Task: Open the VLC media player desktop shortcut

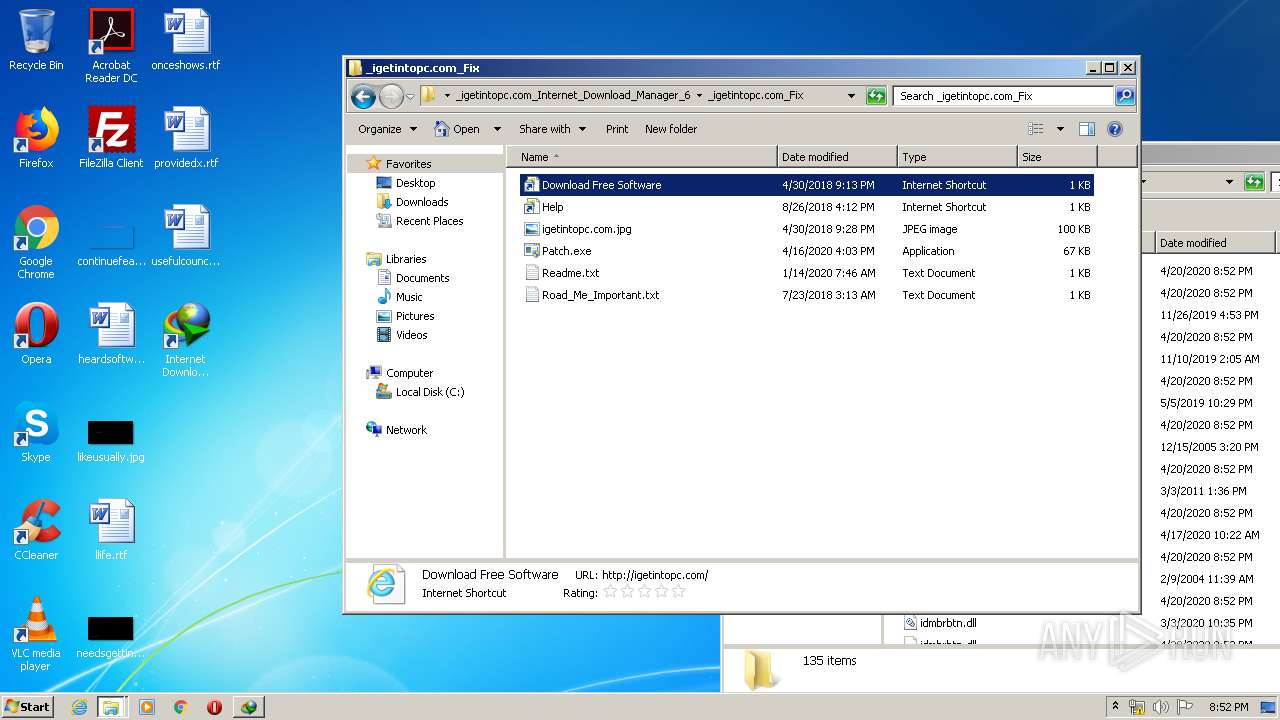Action: coord(36,634)
